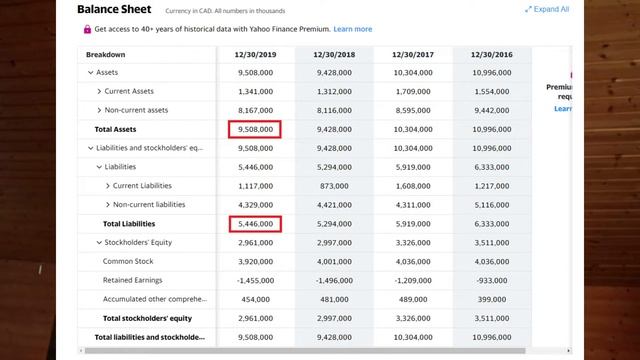
Task: Click the right scroll arrow of the table
Action: click(x=568, y=351)
